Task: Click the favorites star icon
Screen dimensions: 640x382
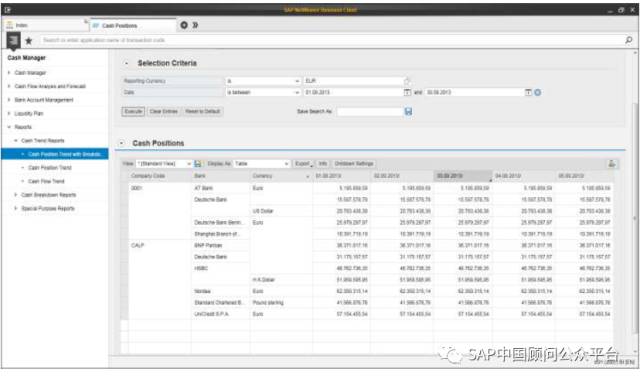Action: click(29, 41)
